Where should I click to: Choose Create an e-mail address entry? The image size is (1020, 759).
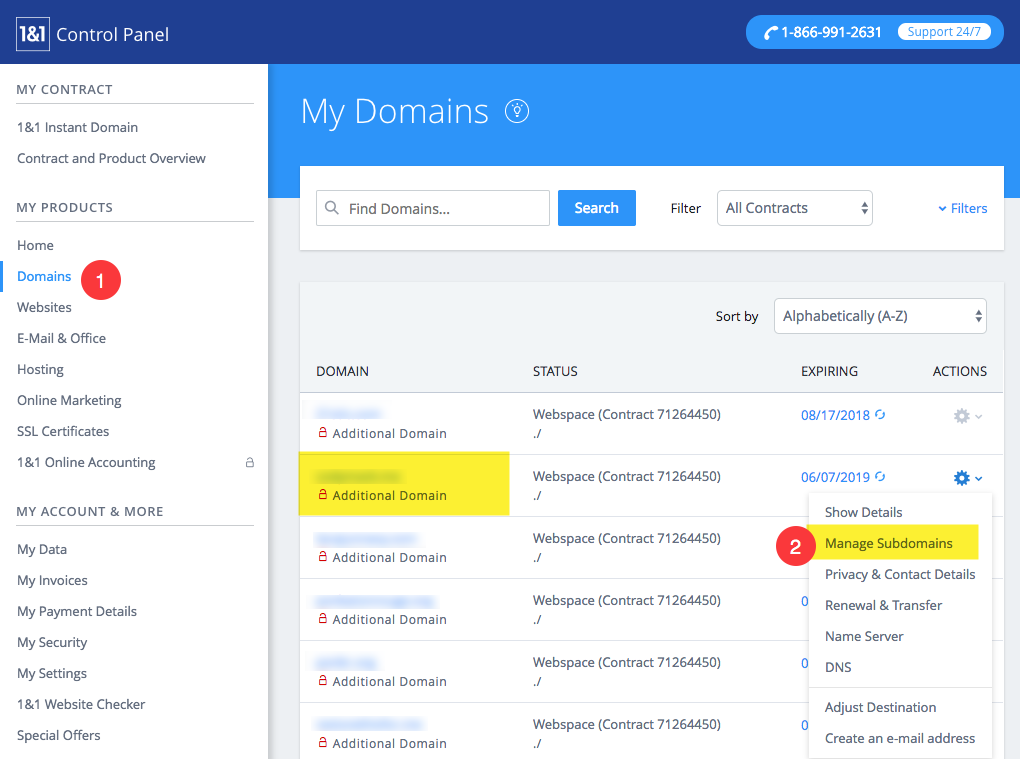click(900, 738)
